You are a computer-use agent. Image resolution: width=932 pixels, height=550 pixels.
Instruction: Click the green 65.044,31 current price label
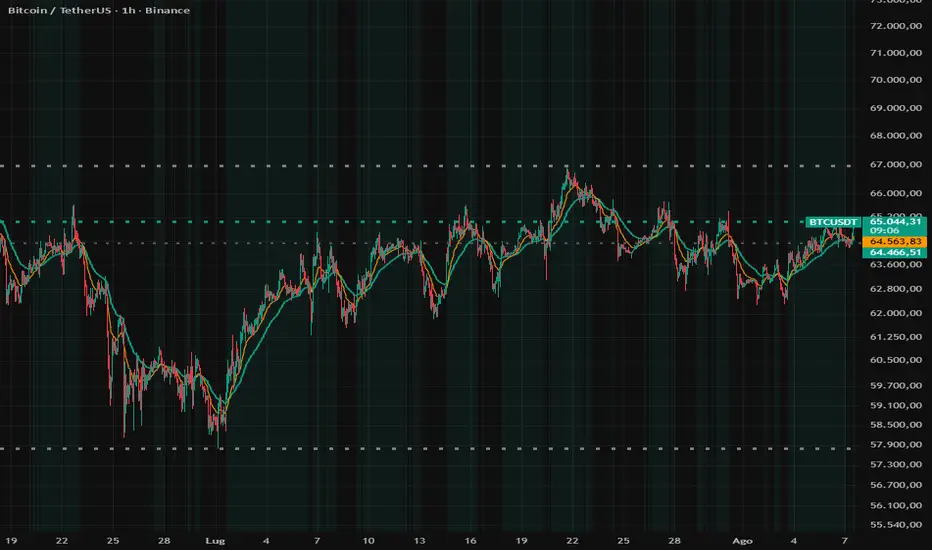click(895, 221)
